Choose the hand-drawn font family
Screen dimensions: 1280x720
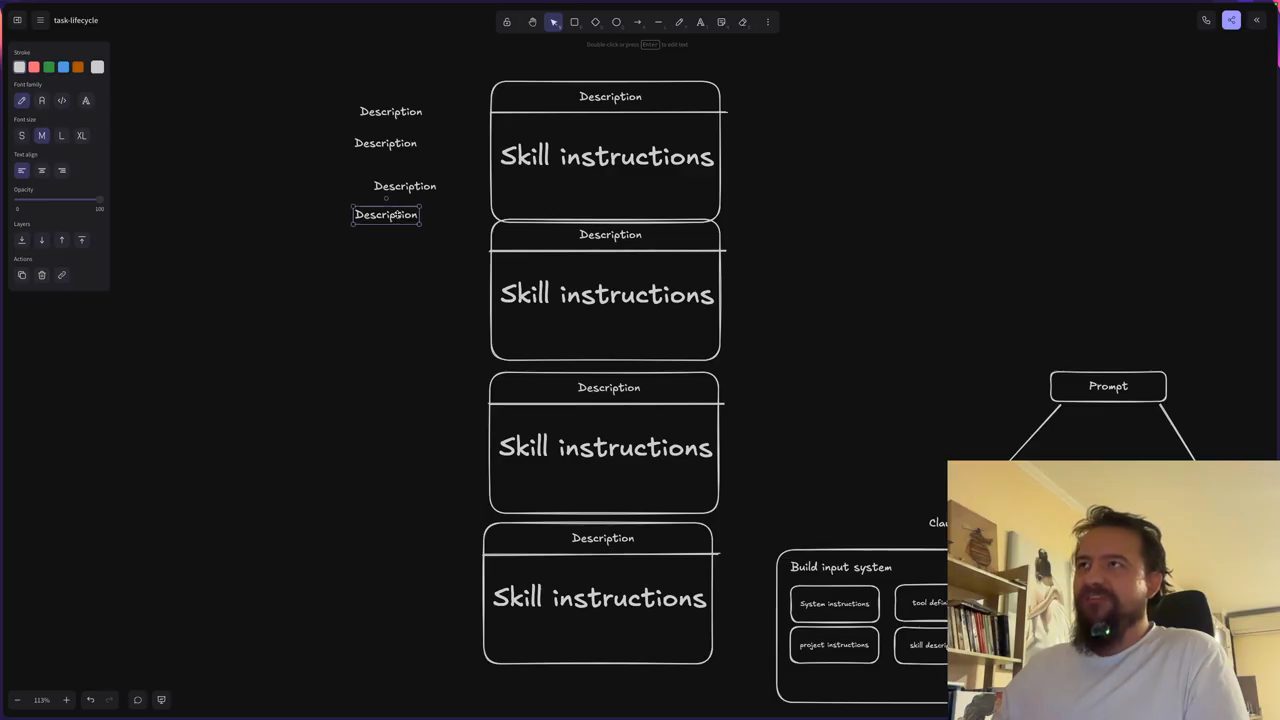click(22, 101)
